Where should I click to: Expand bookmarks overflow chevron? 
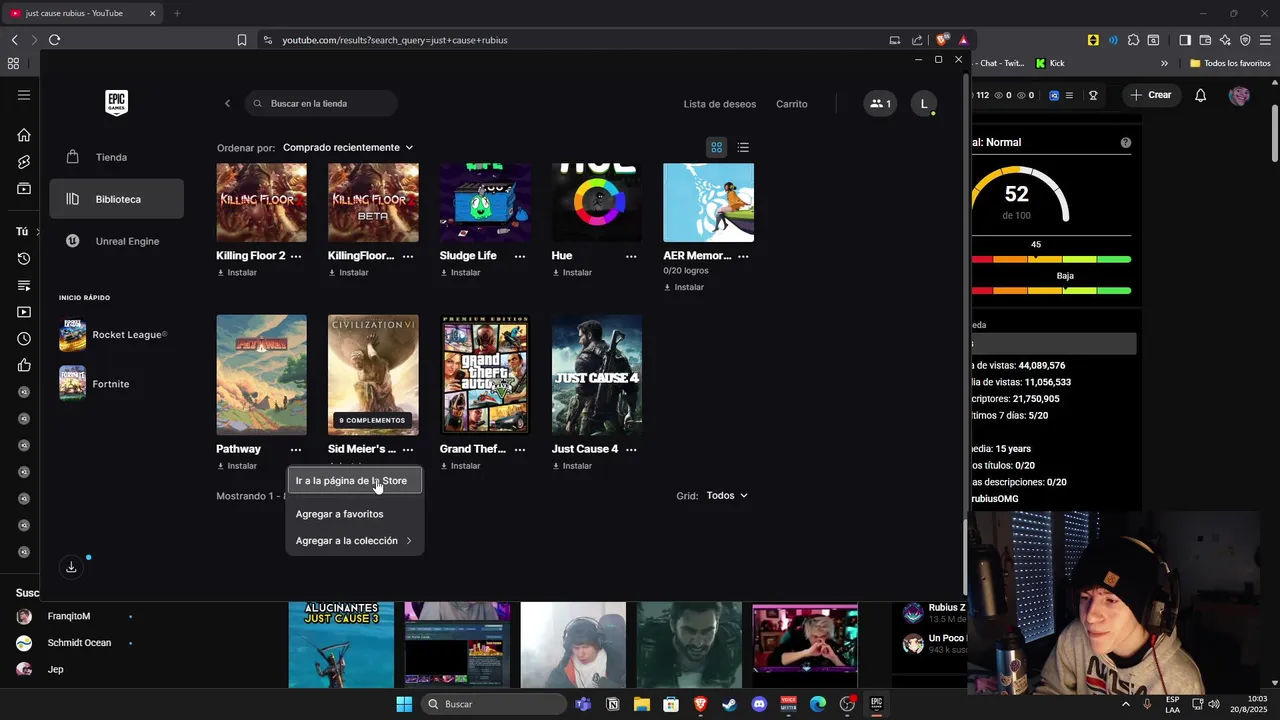[x=1164, y=63]
